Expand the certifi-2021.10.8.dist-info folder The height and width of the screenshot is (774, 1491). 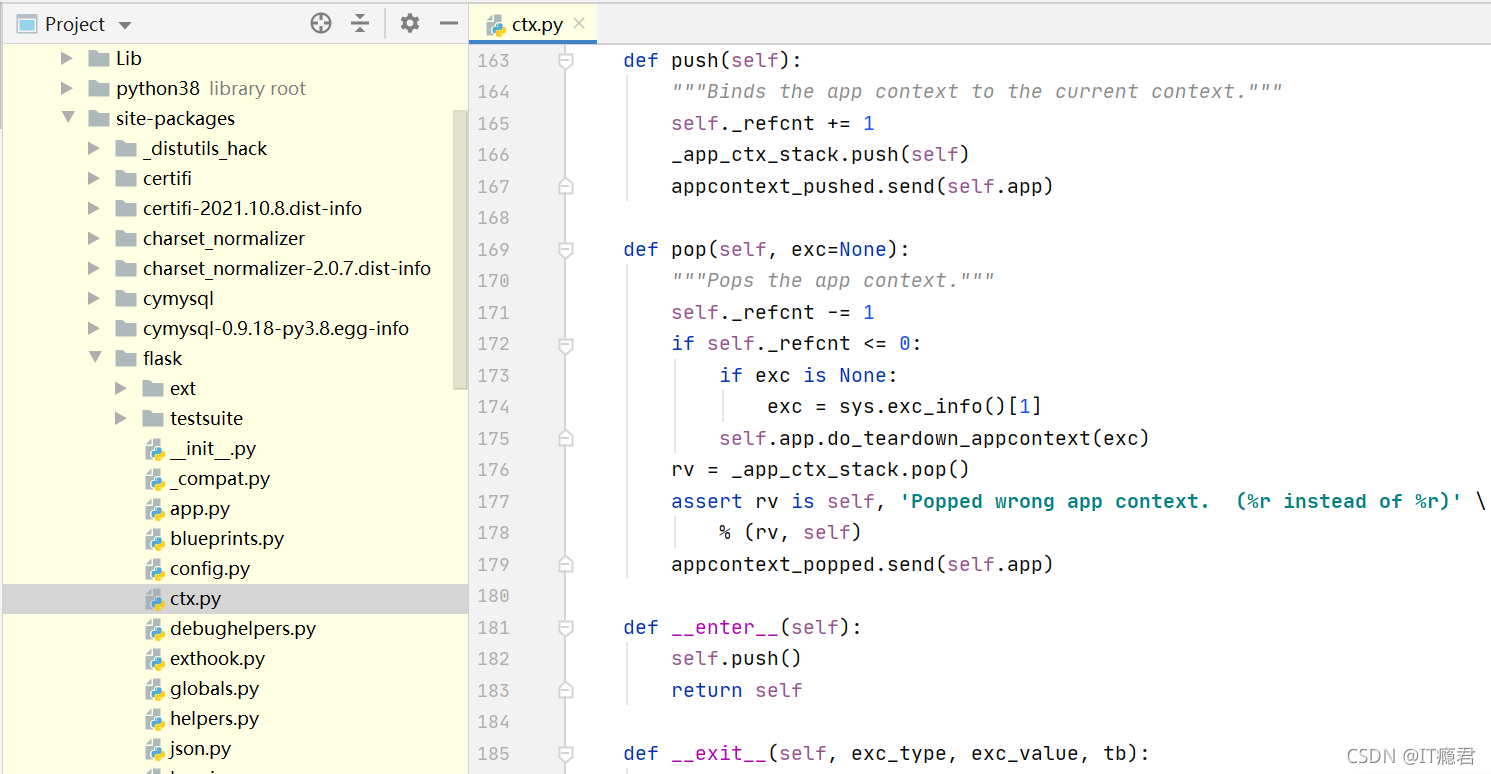[x=94, y=209]
